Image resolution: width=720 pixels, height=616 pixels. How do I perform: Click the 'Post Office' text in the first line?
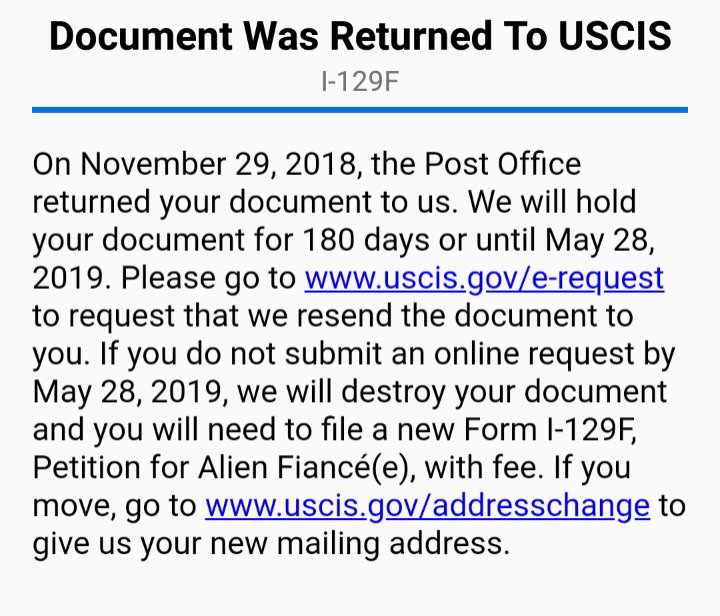(x=502, y=164)
